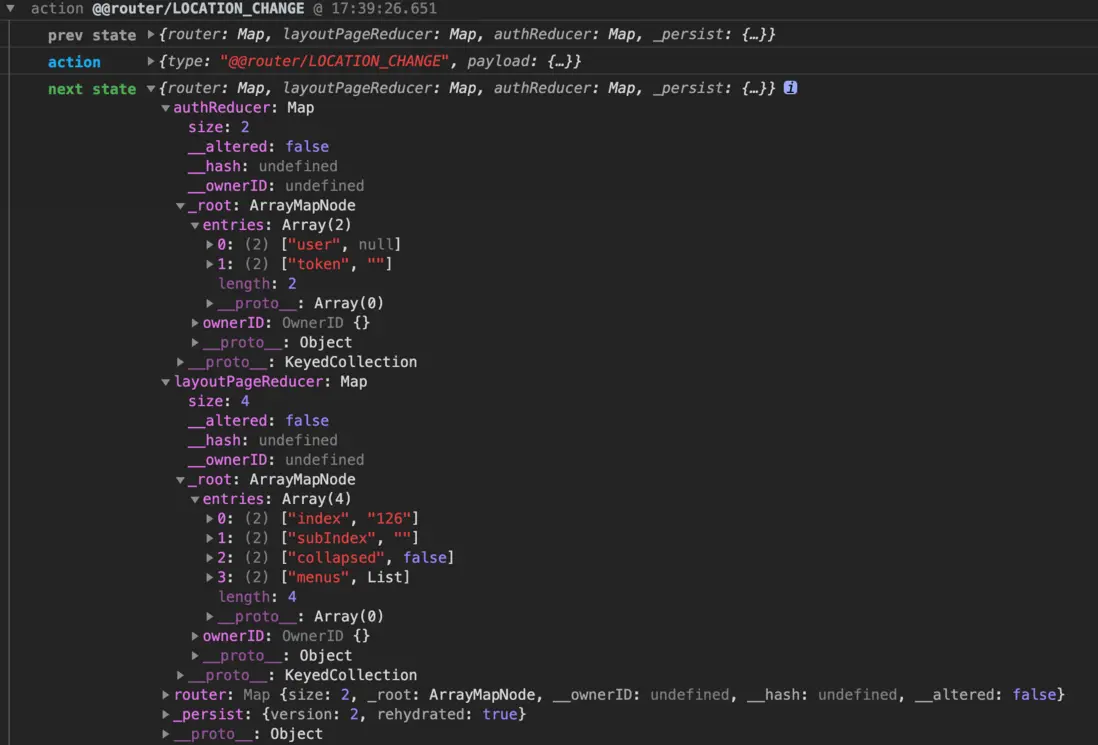Expand the router Map summary row

(166, 695)
